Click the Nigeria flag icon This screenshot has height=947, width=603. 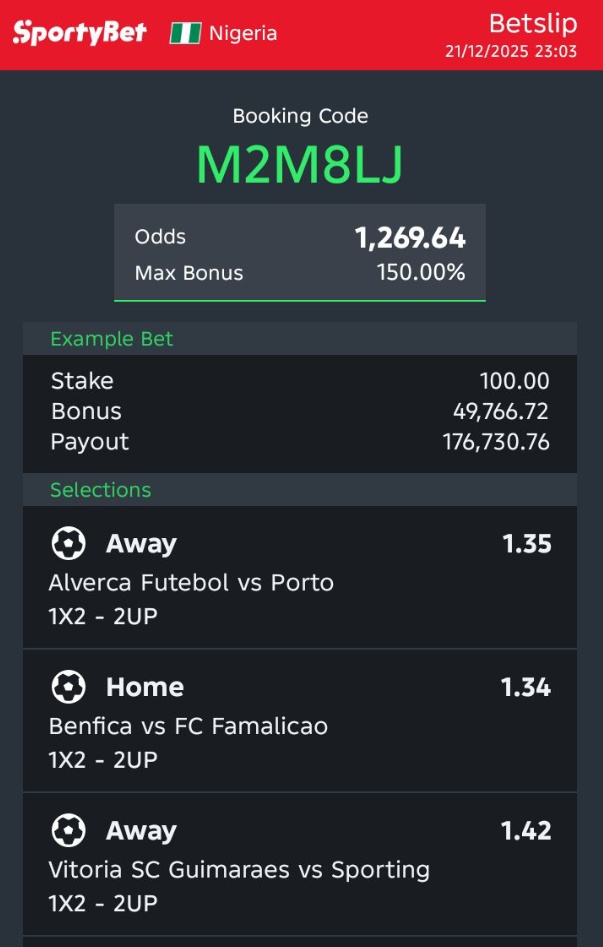pyautogui.click(x=185, y=33)
